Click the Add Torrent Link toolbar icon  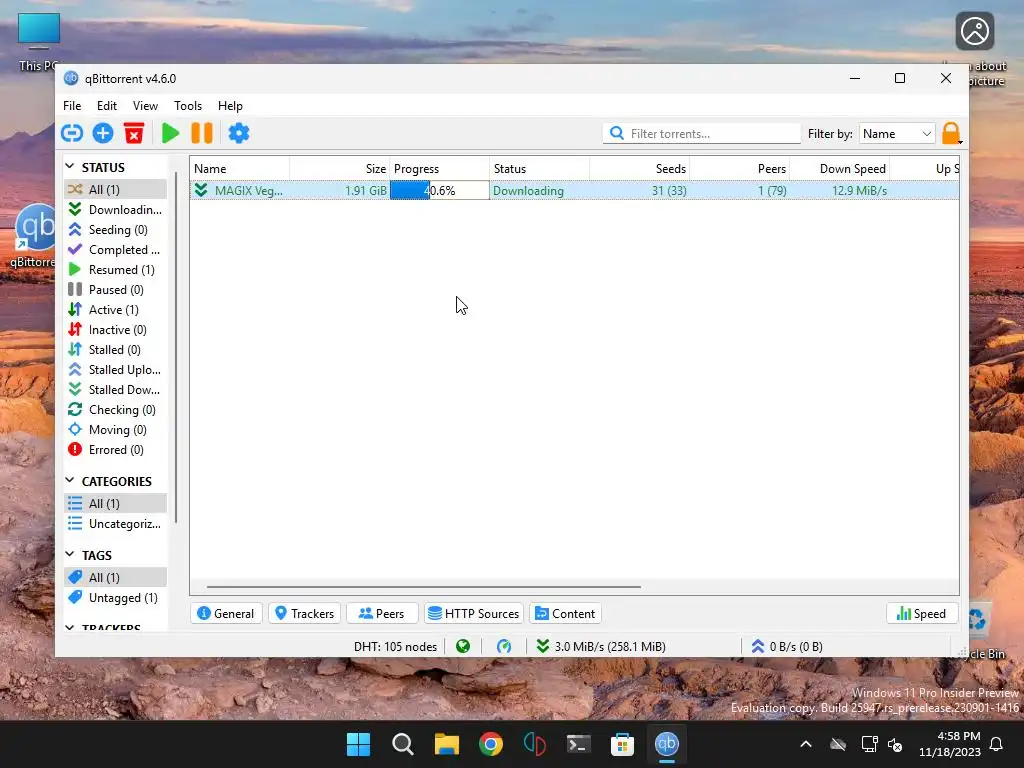tap(72, 133)
